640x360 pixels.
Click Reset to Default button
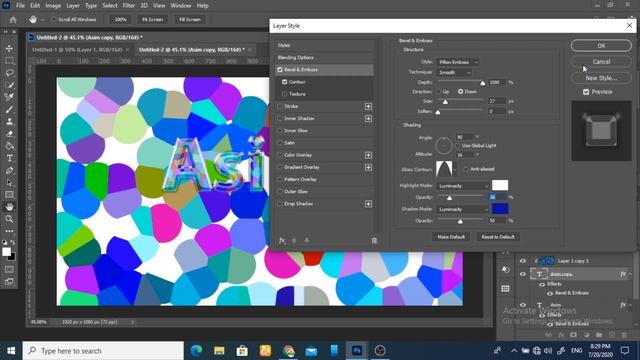[498, 237]
